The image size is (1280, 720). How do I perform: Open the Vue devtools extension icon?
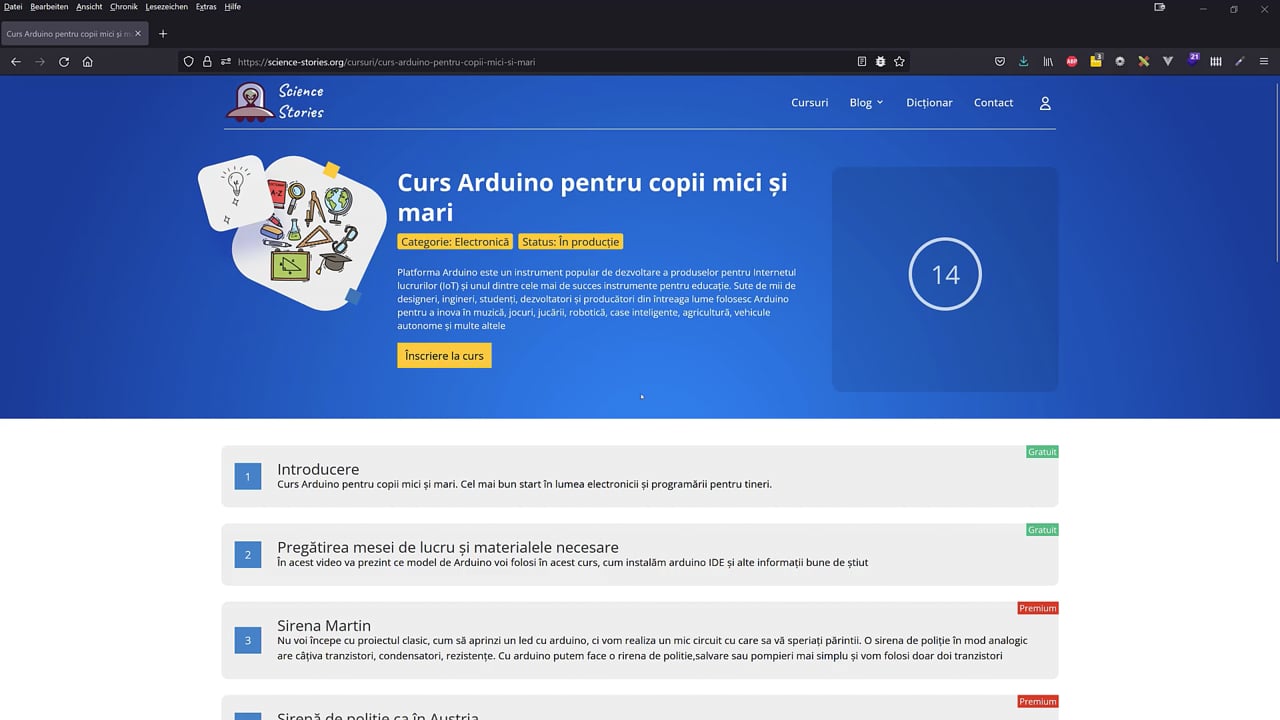(x=1168, y=62)
